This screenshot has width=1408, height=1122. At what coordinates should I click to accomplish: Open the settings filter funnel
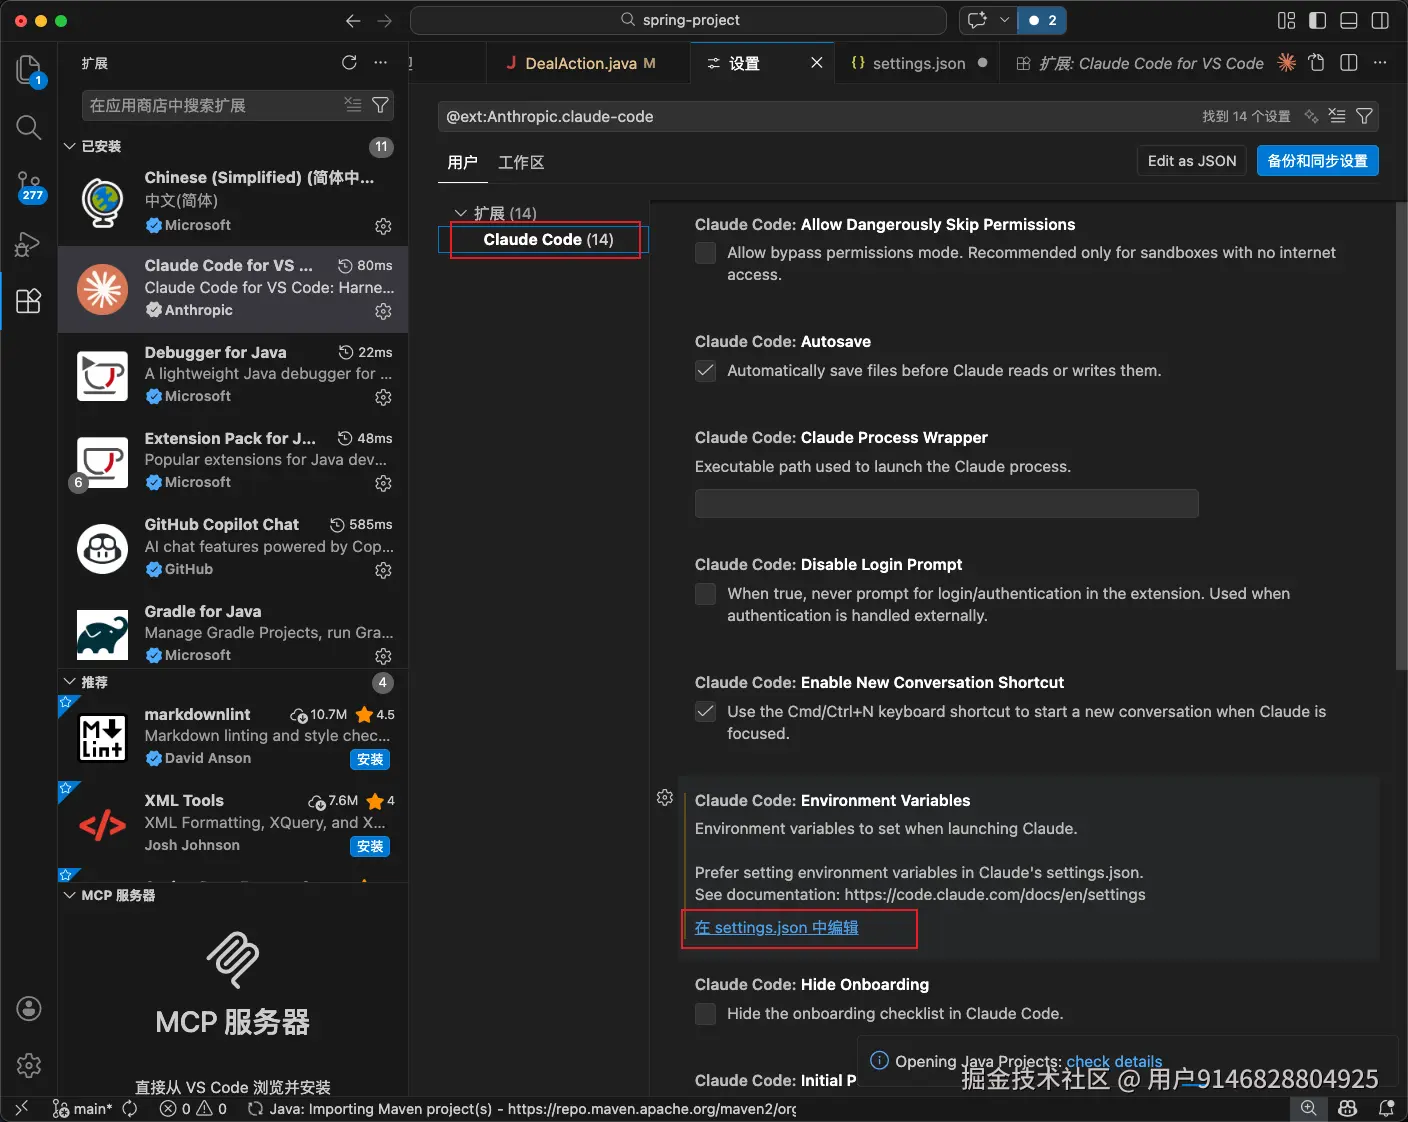1364,116
